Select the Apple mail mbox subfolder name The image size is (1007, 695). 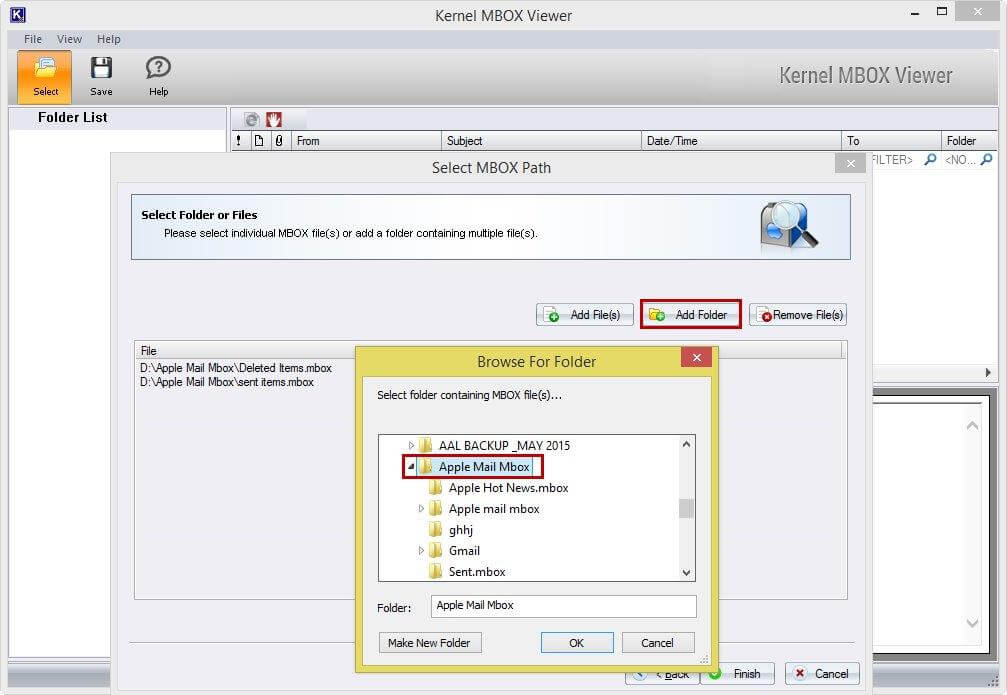click(x=494, y=509)
